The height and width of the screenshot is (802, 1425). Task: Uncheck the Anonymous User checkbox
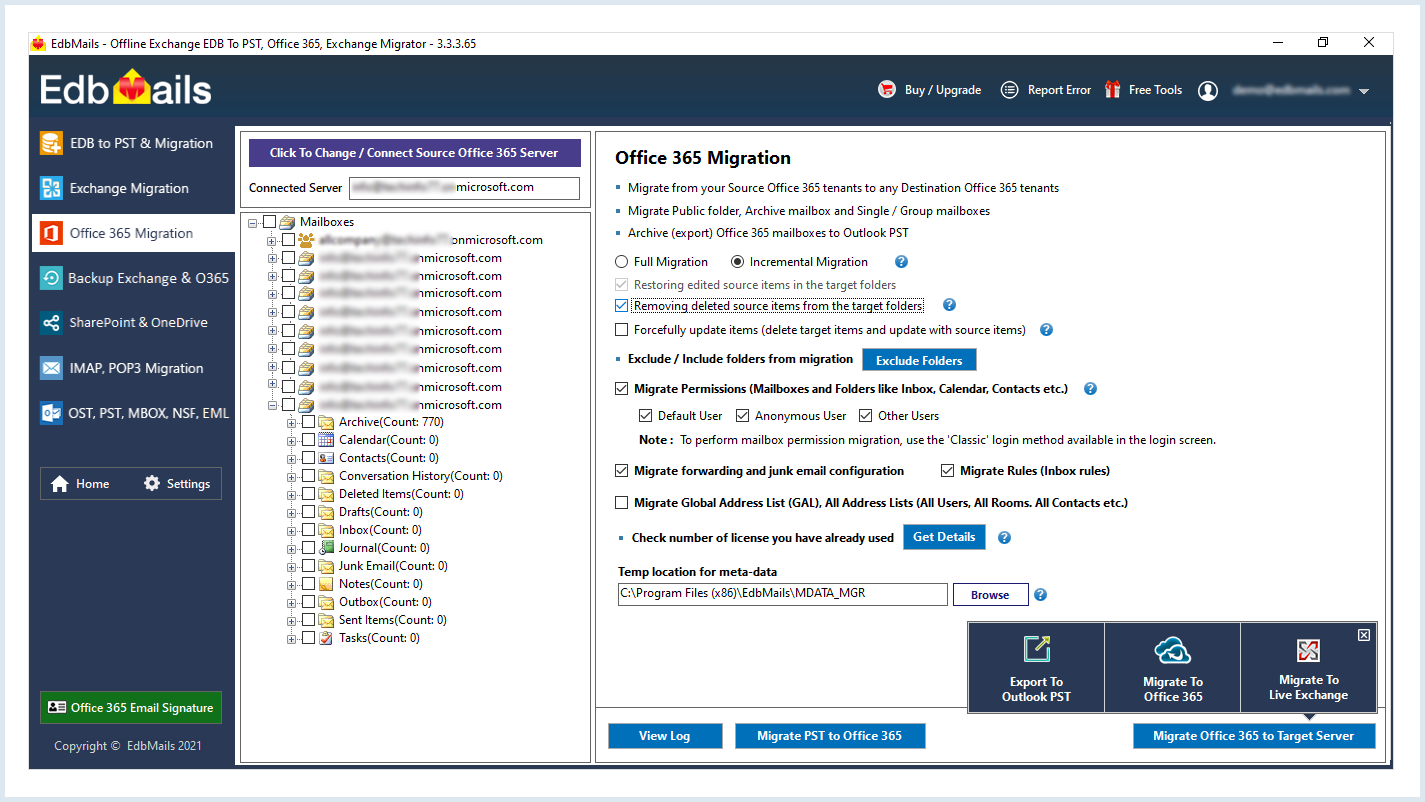tap(743, 416)
